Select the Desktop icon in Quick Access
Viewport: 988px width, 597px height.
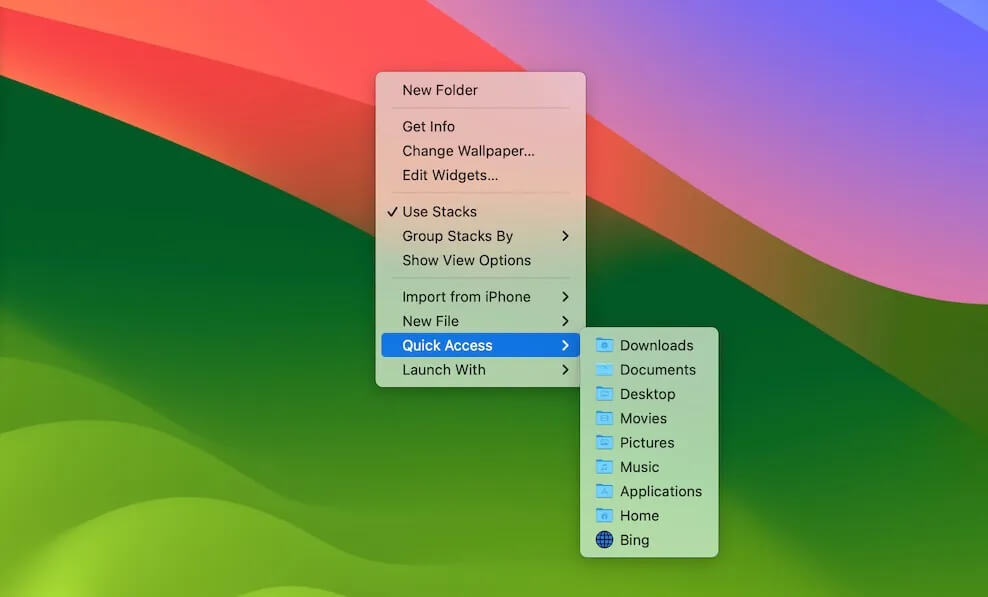(604, 394)
